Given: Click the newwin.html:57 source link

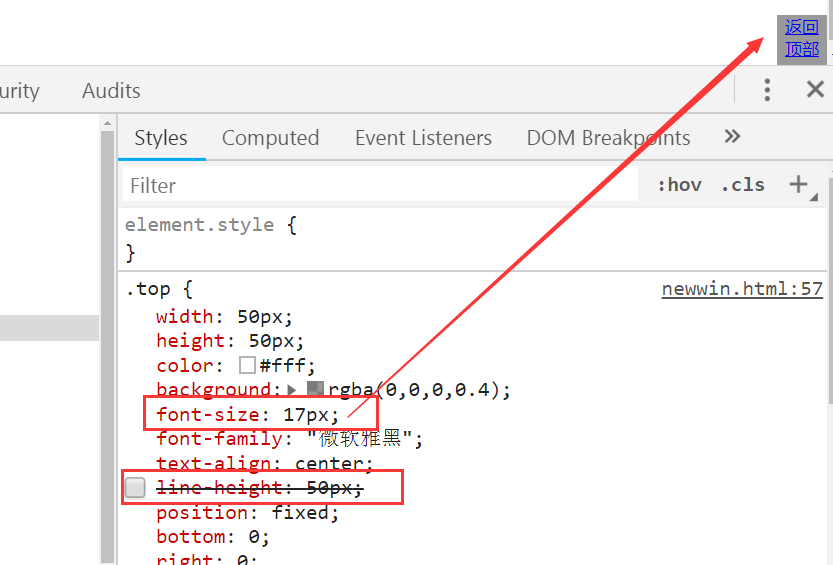Looking at the screenshot, I should coord(741,290).
